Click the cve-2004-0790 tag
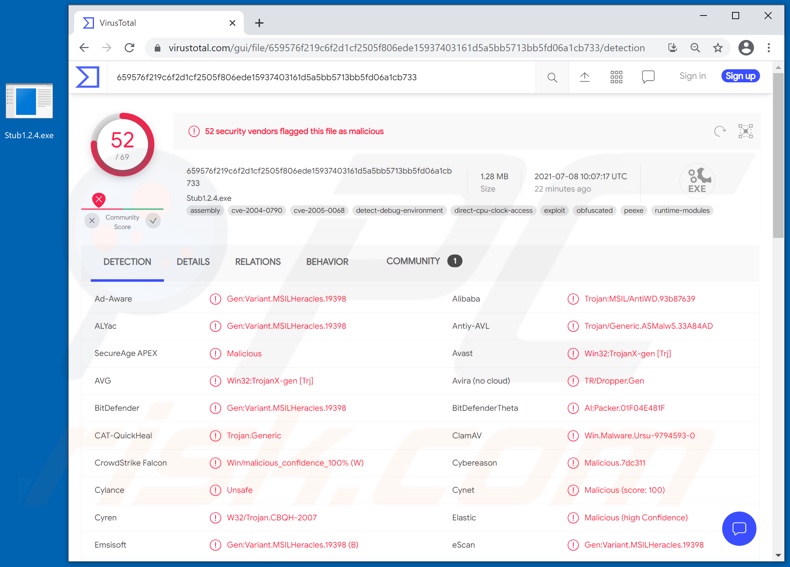Image resolution: width=790 pixels, height=567 pixels. pos(257,211)
